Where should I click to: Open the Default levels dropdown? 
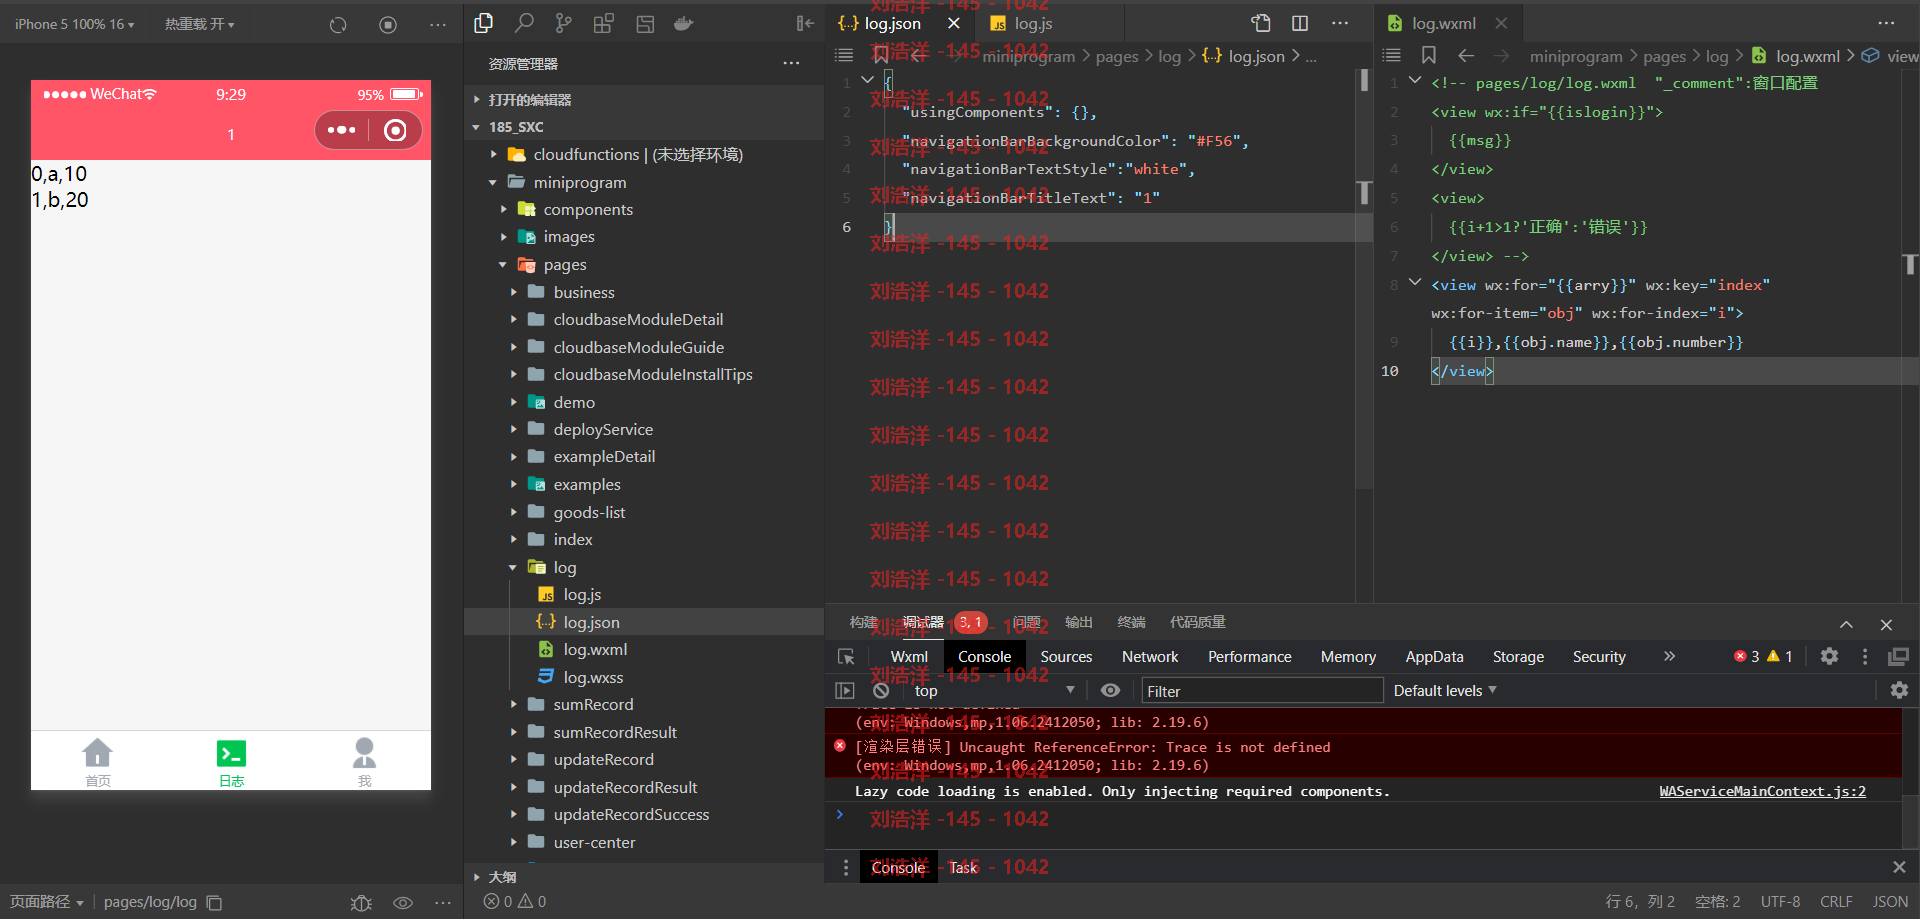(1445, 690)
